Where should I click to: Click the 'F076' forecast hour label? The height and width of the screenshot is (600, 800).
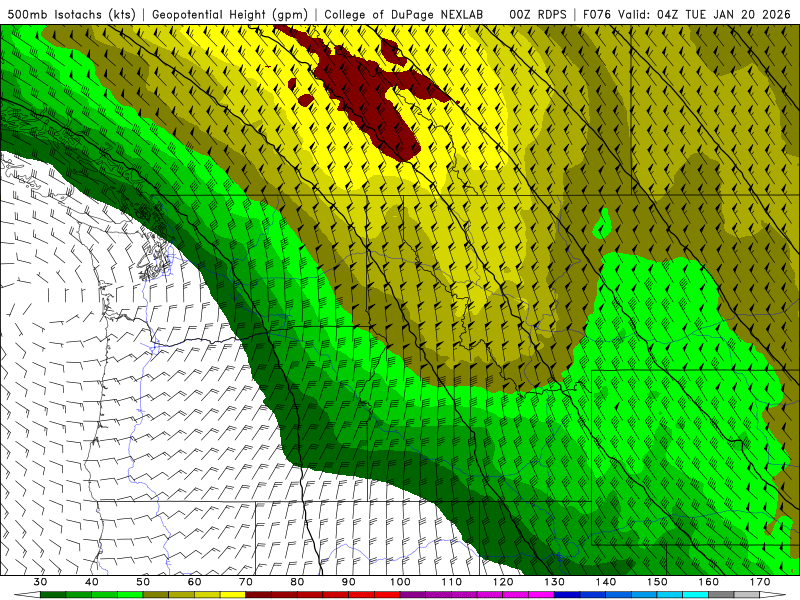point(598,14)
